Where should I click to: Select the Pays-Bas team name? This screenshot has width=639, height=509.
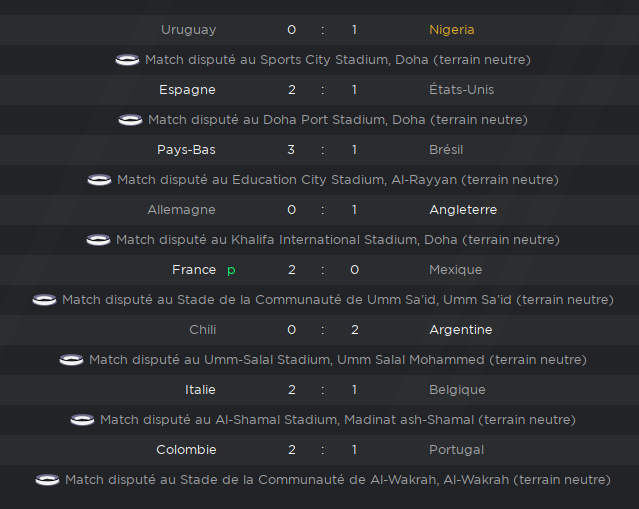point(186,150)
